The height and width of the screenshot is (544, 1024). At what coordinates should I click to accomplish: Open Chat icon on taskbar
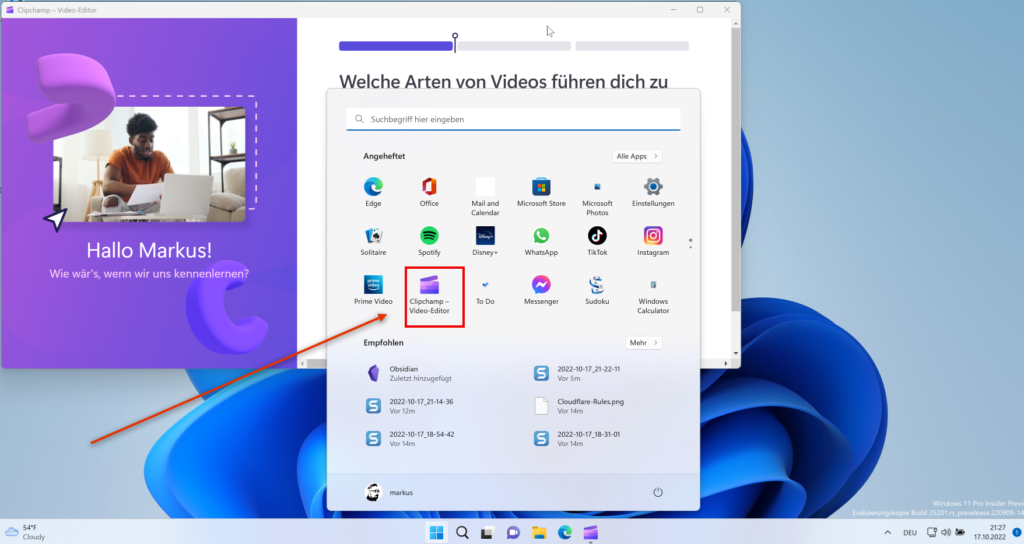(513, 533)
